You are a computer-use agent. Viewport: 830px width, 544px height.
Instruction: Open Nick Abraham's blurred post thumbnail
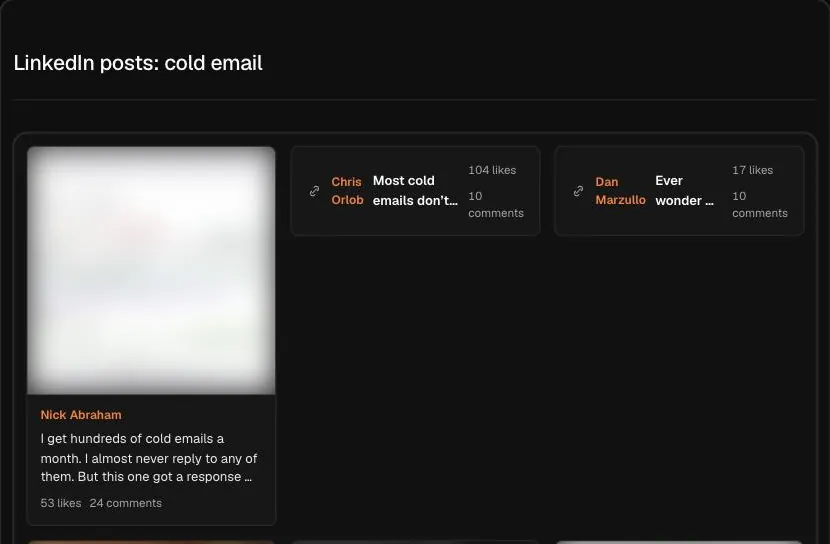[151, 270]
